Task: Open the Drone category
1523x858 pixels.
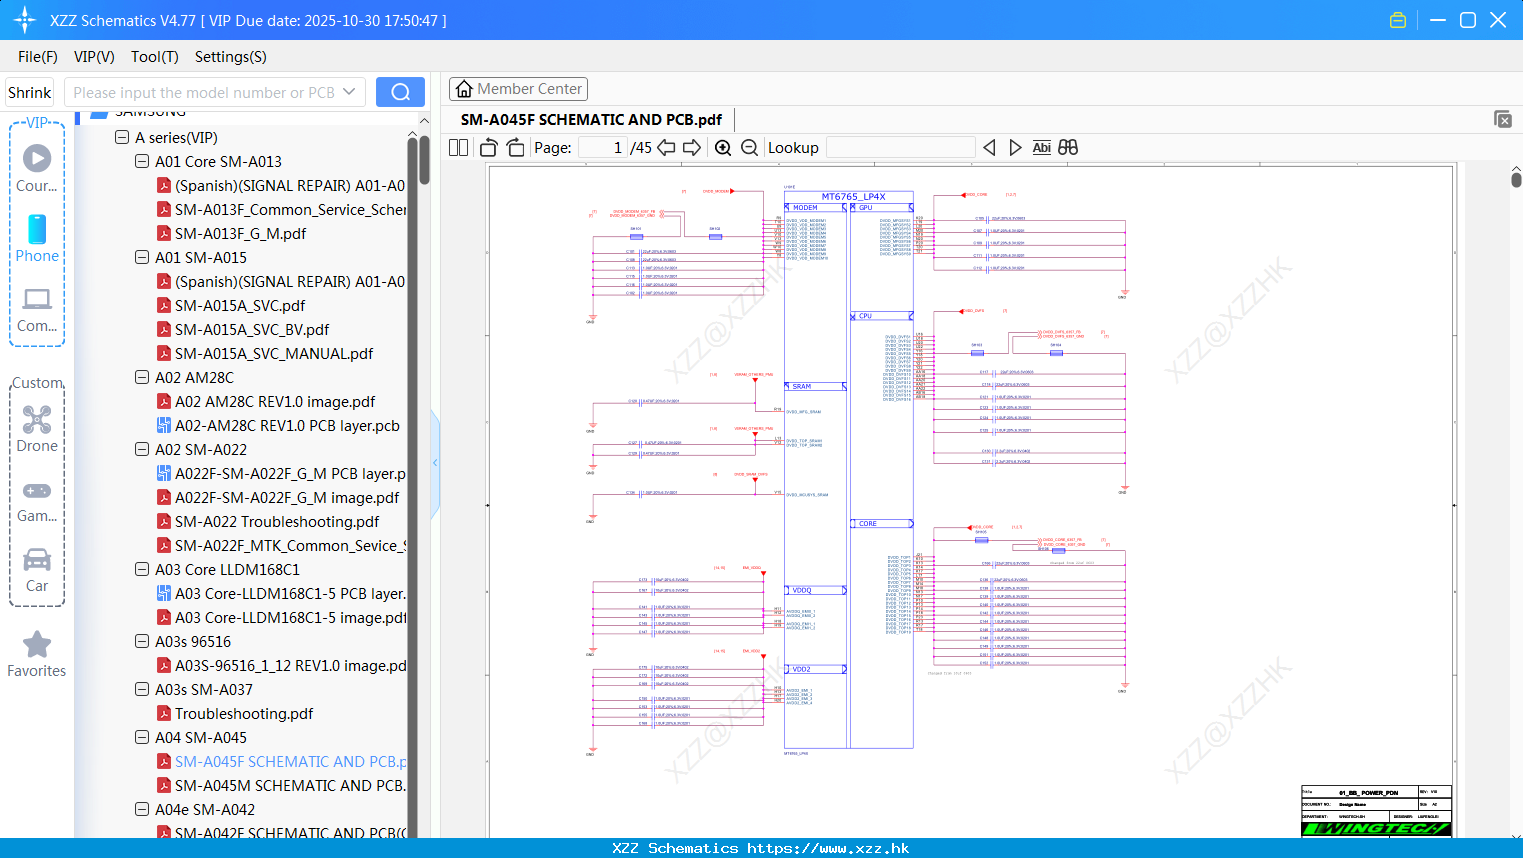Action: coord(37,429)
